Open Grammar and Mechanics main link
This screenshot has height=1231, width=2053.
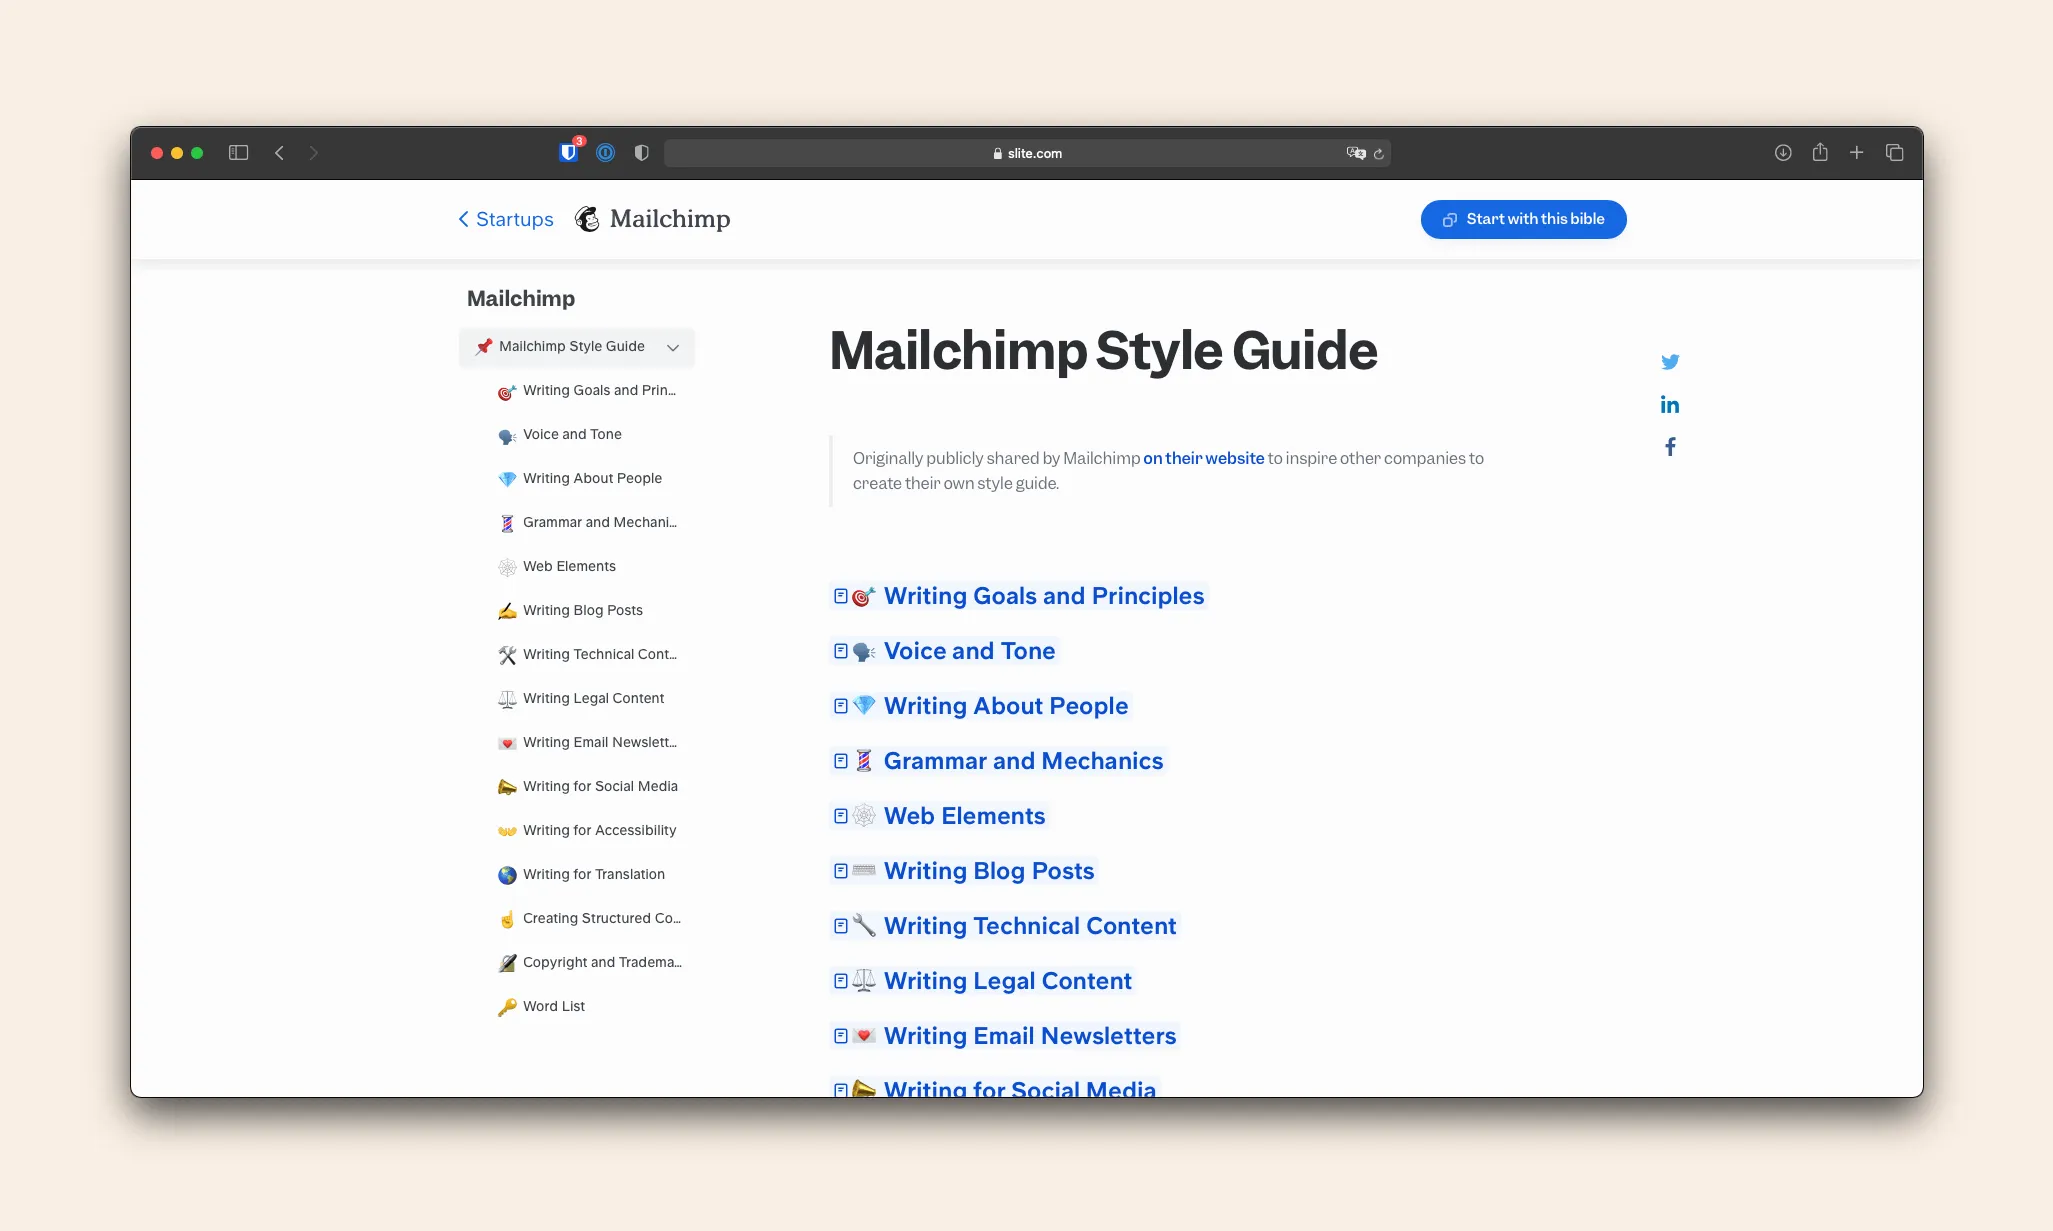tap(1023, 761)
